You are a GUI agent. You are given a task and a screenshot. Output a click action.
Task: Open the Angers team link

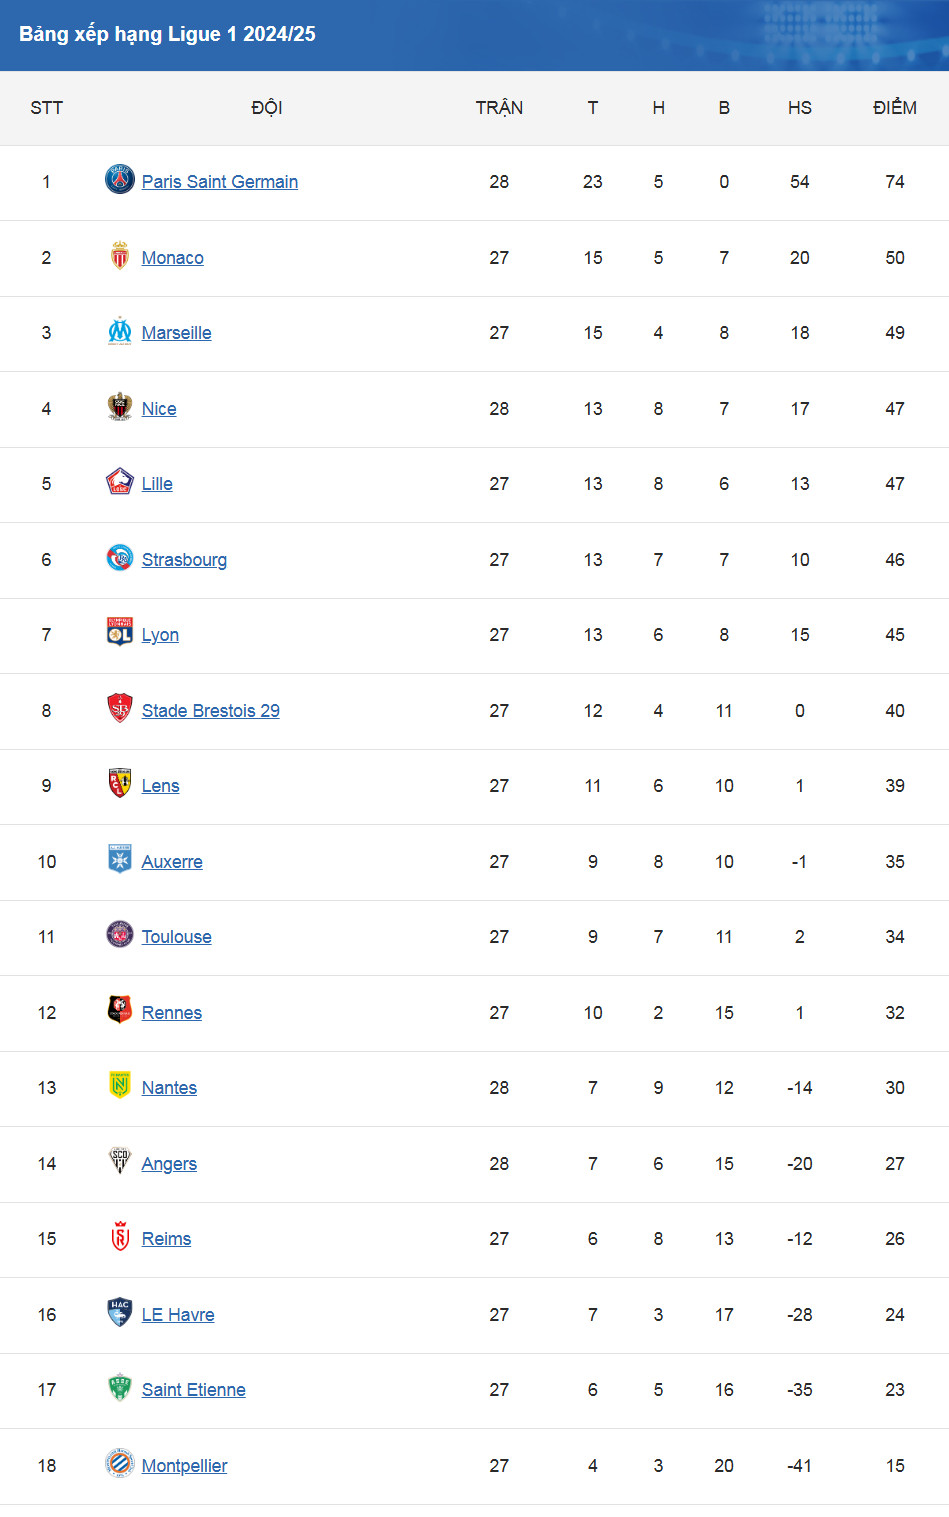tap(169, 1164)
